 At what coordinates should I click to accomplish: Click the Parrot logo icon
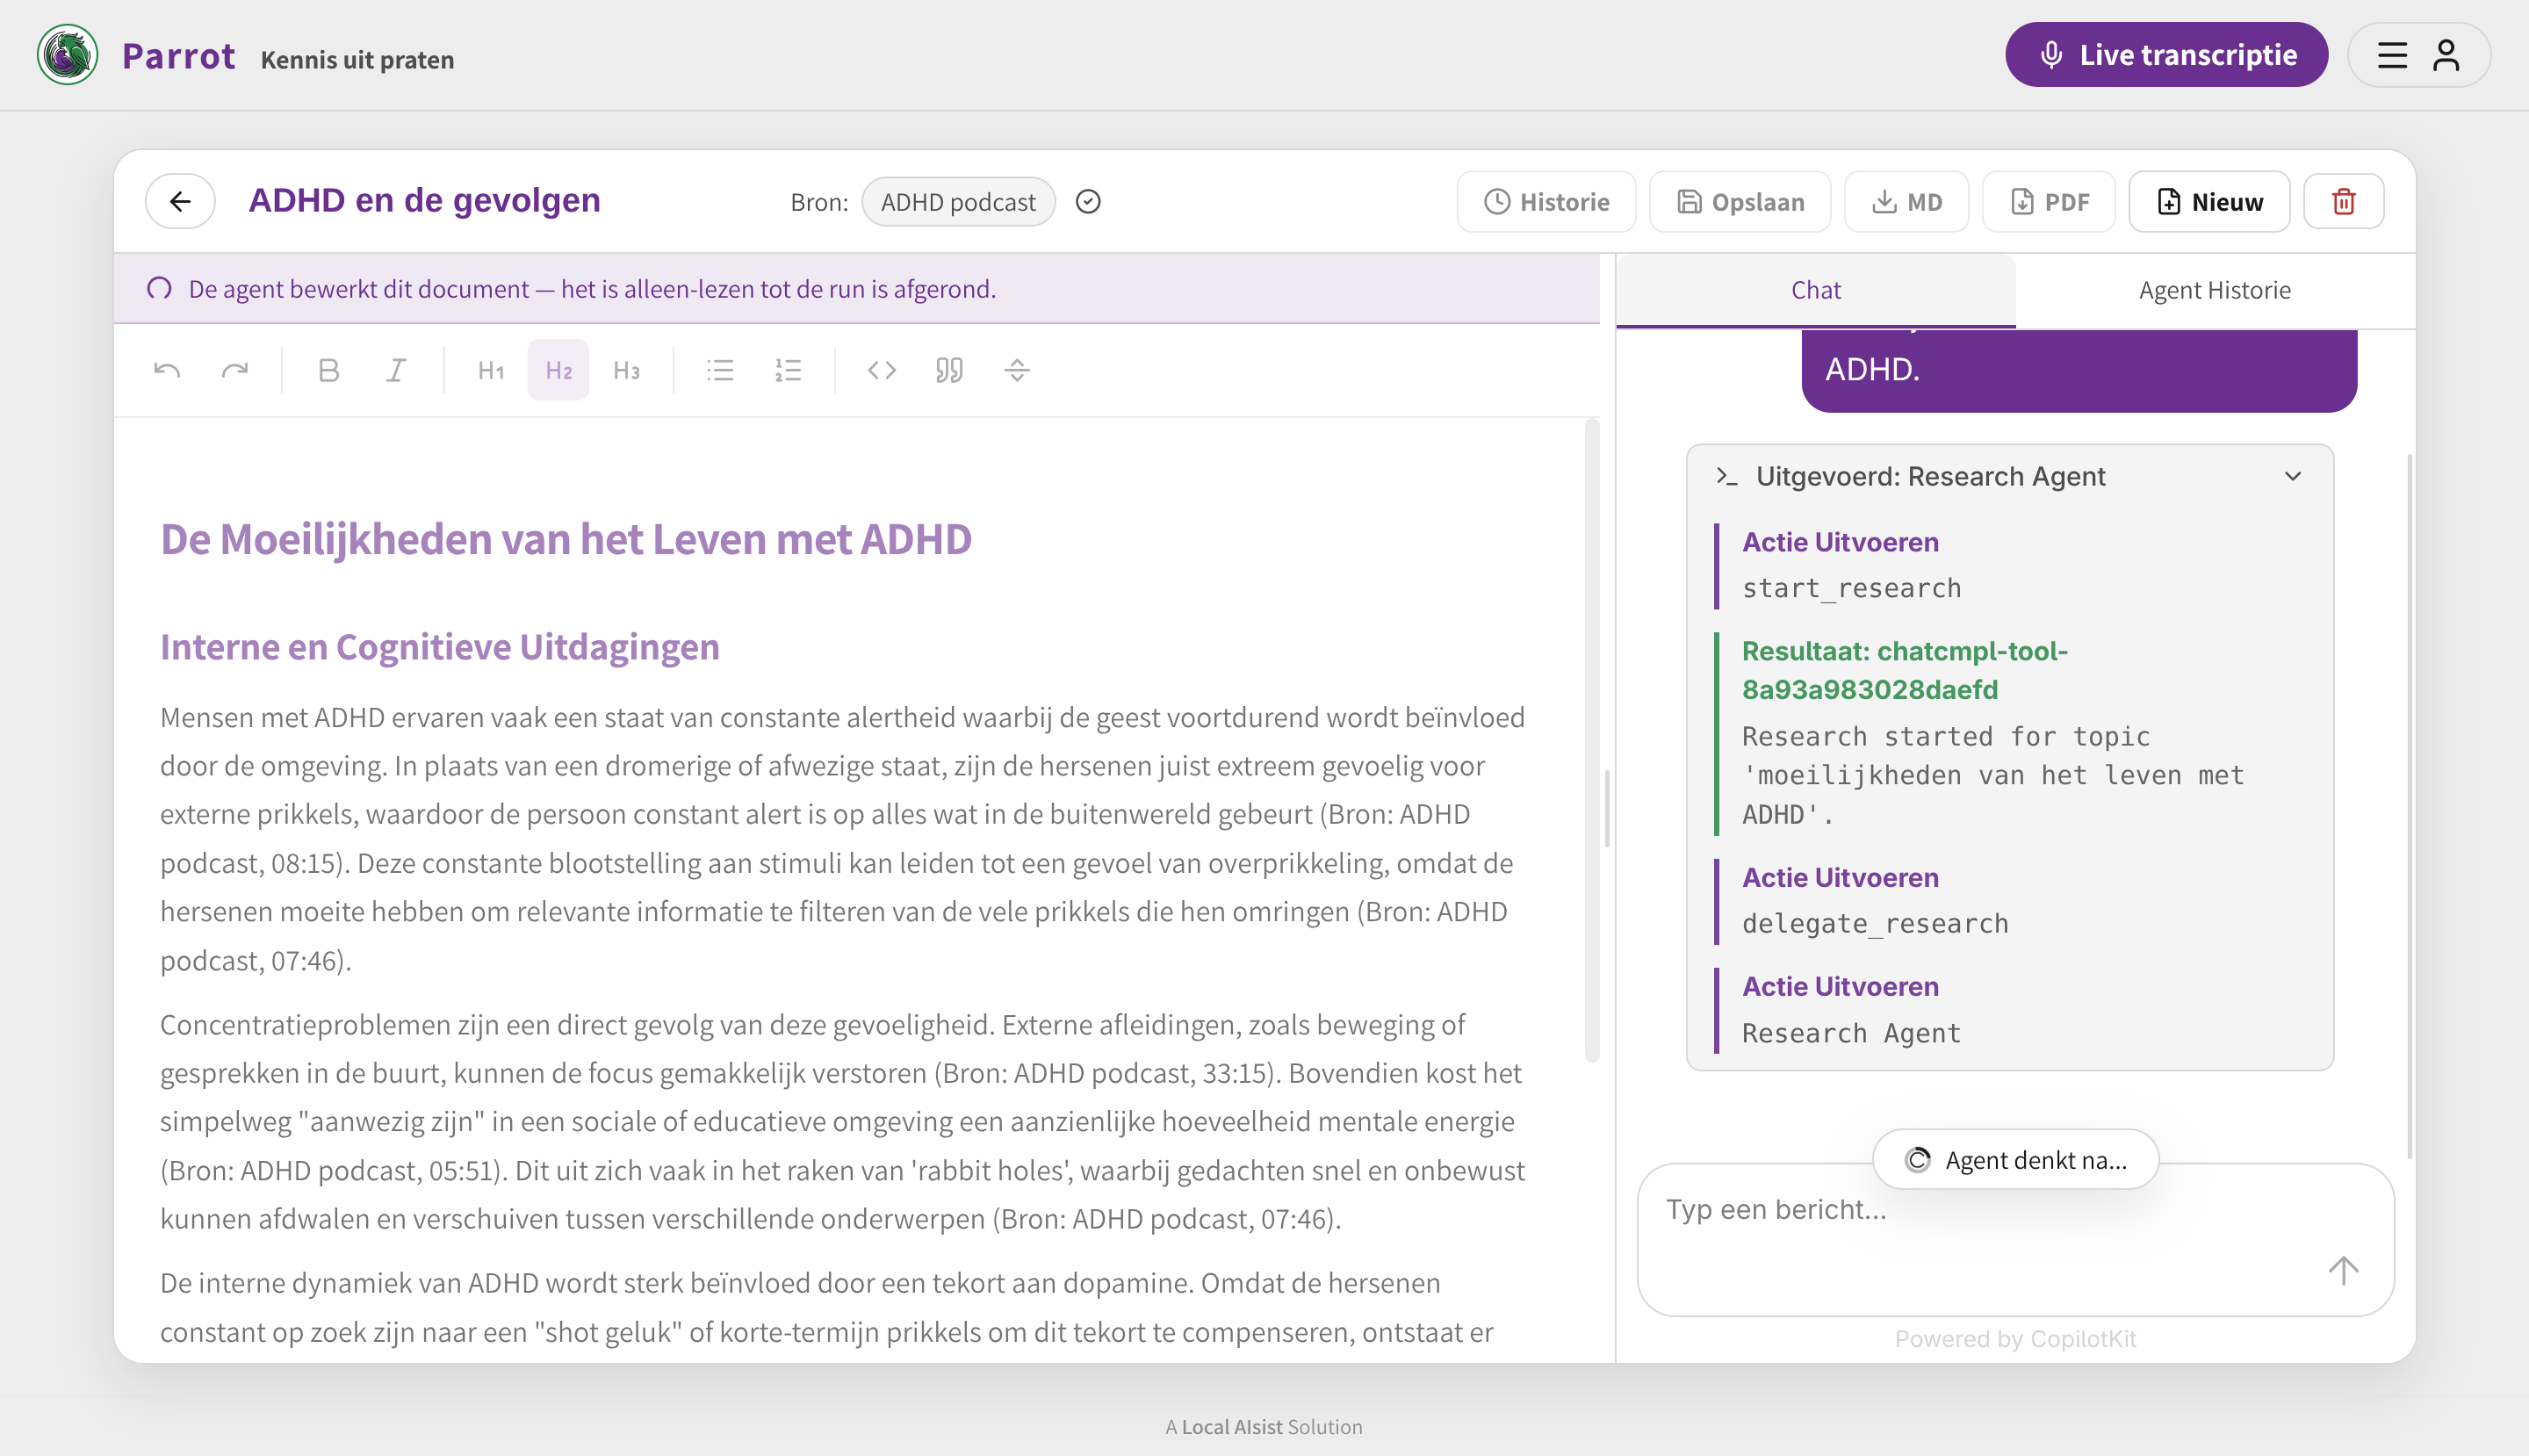[x=67, y=55]
